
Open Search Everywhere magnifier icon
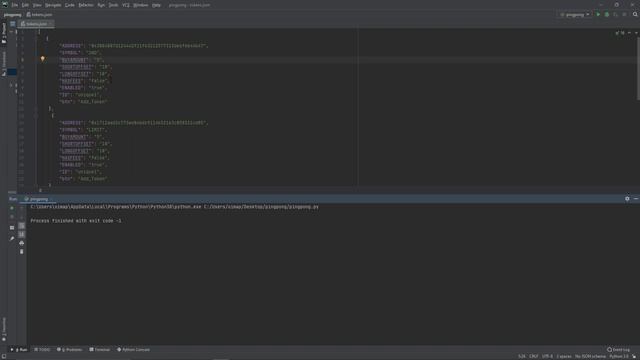(x=635, y=15)
